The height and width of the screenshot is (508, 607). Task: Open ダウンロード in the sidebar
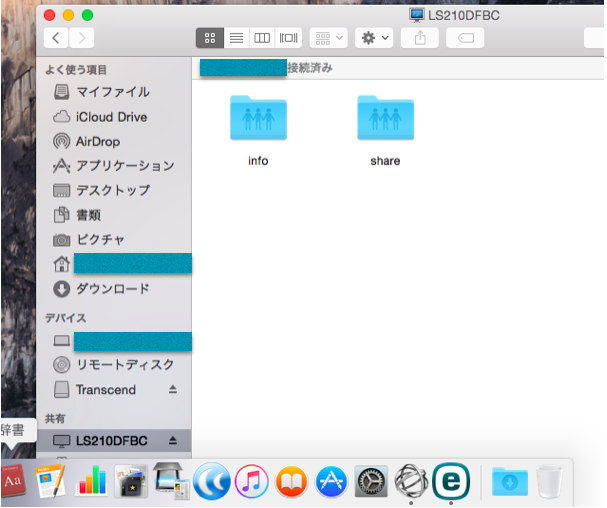(x=112, y=289)
